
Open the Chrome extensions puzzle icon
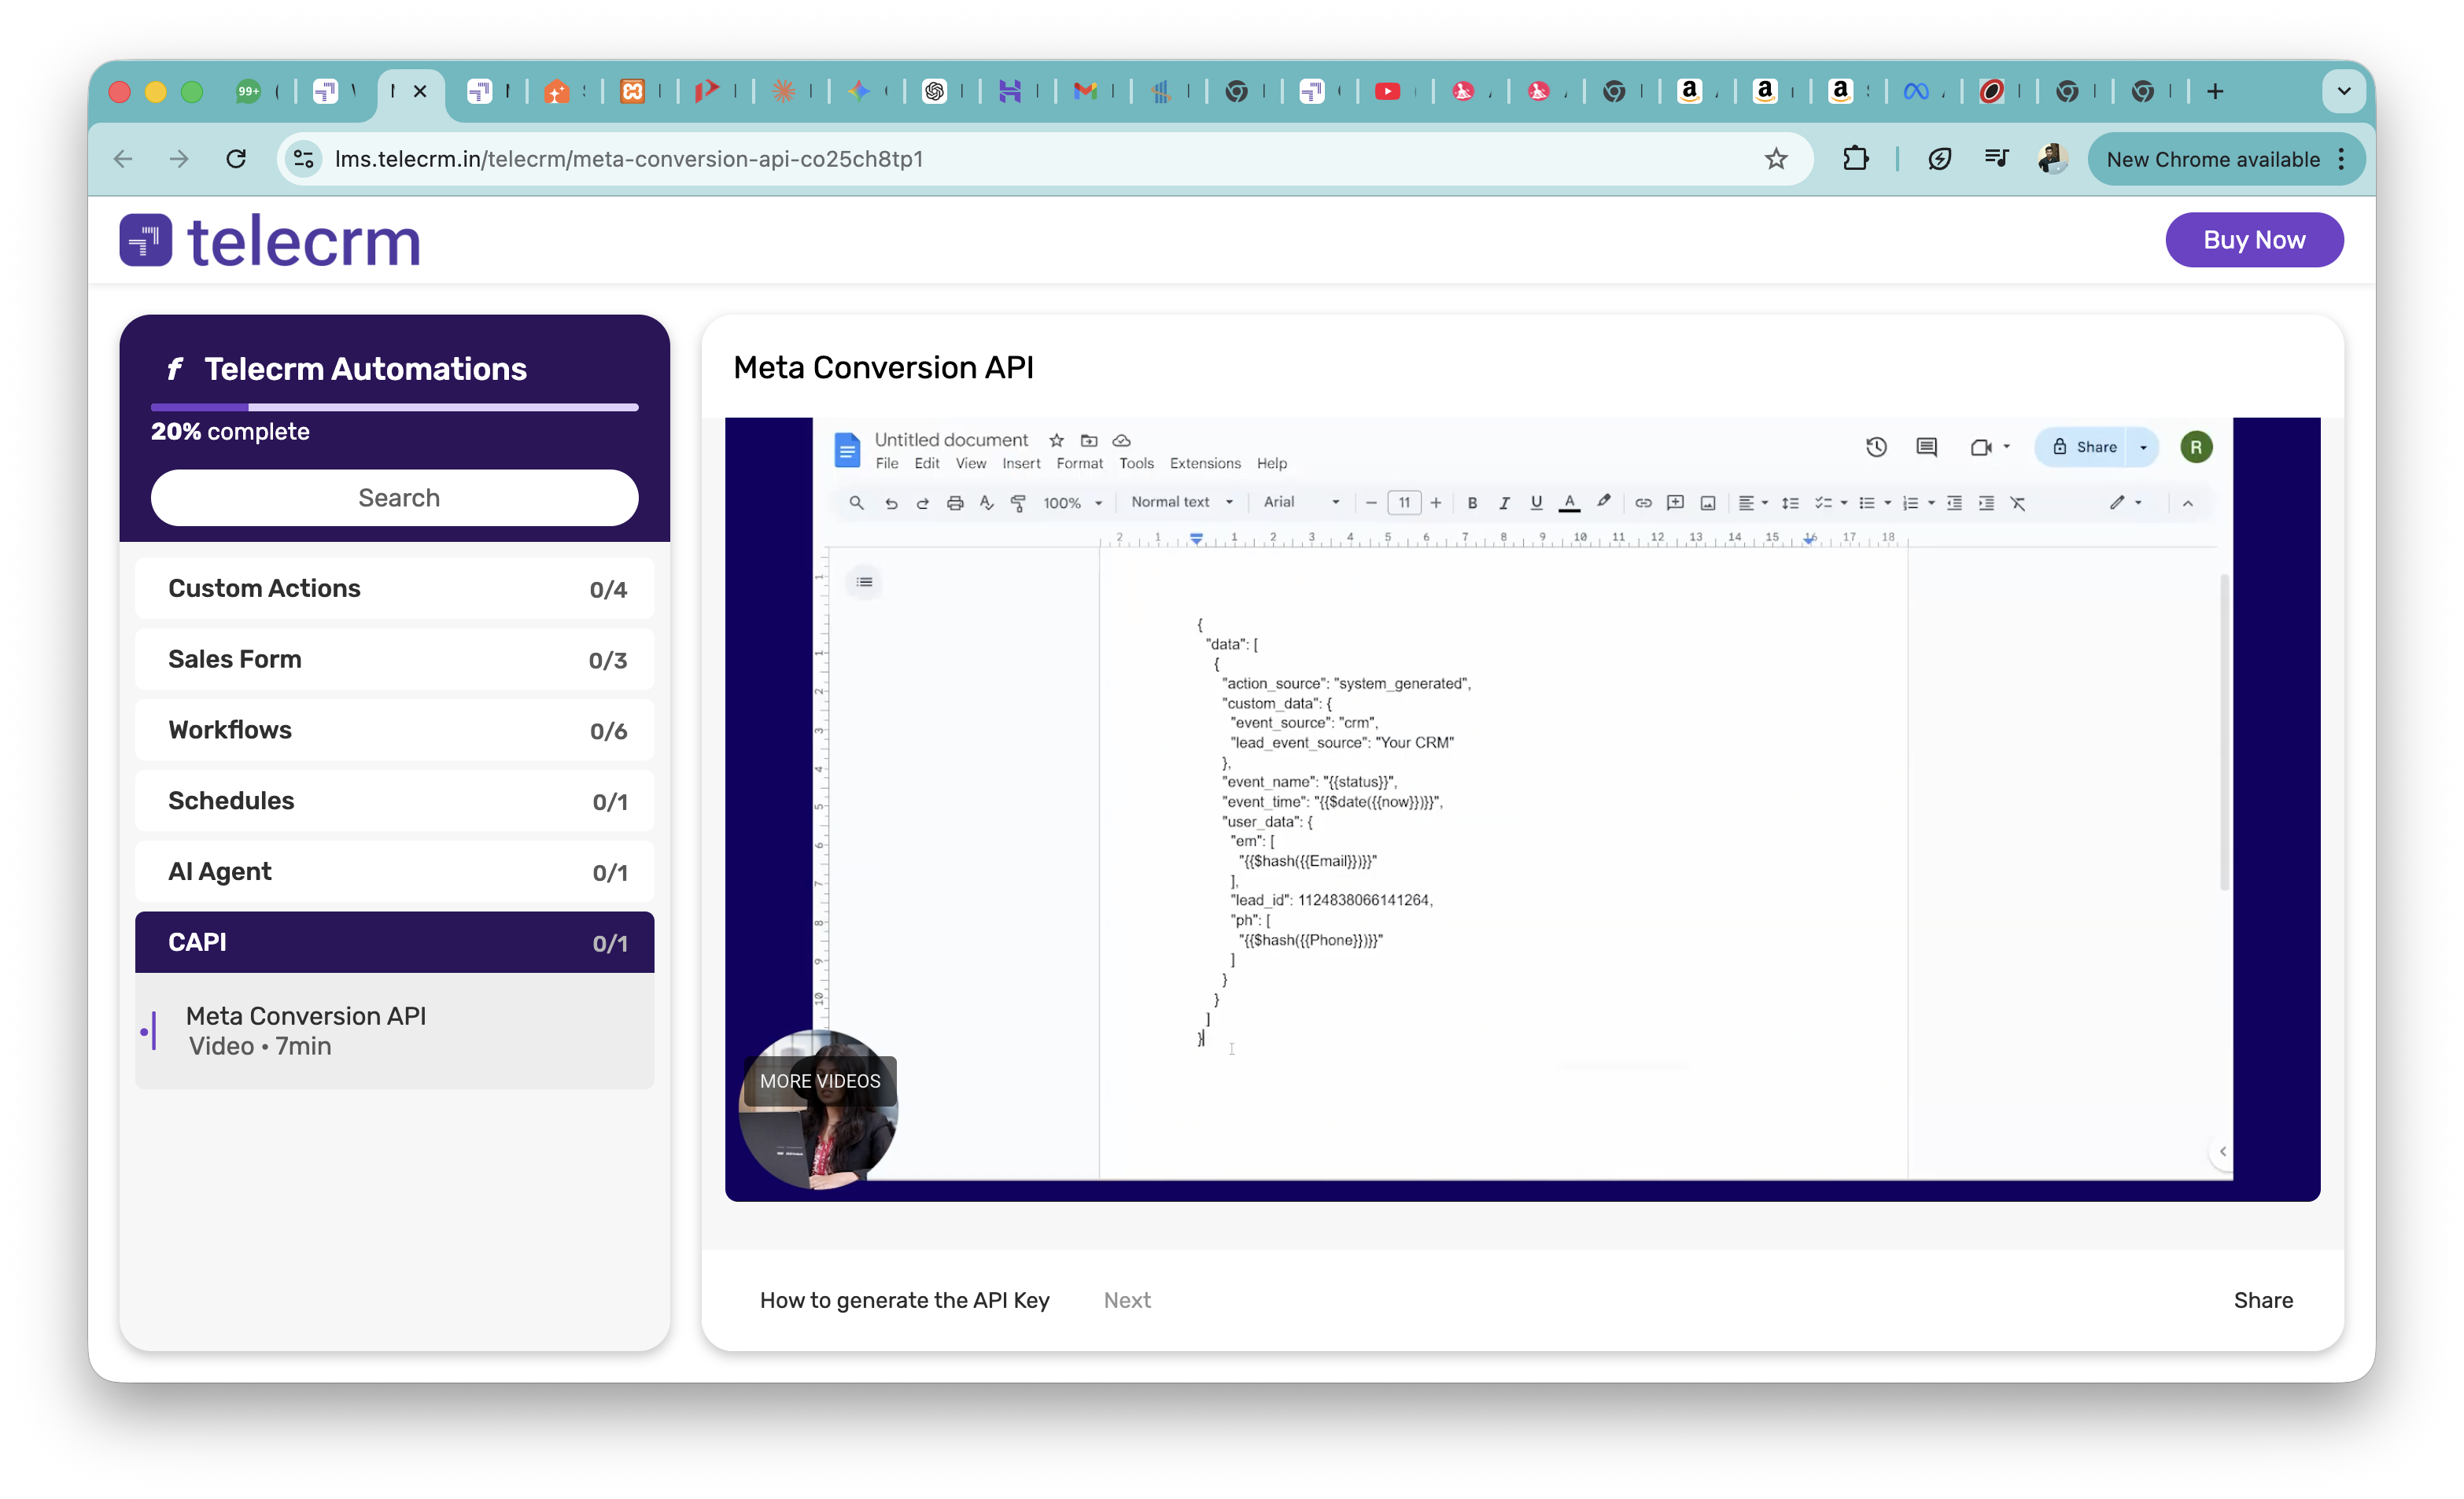pyautogui.click(x=1855, y=159)
